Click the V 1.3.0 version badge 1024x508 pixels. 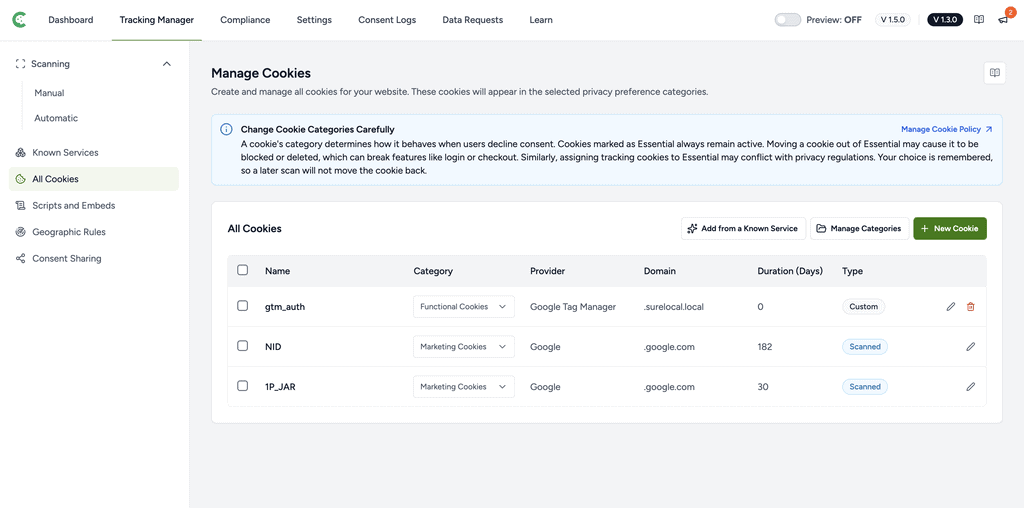945,20
